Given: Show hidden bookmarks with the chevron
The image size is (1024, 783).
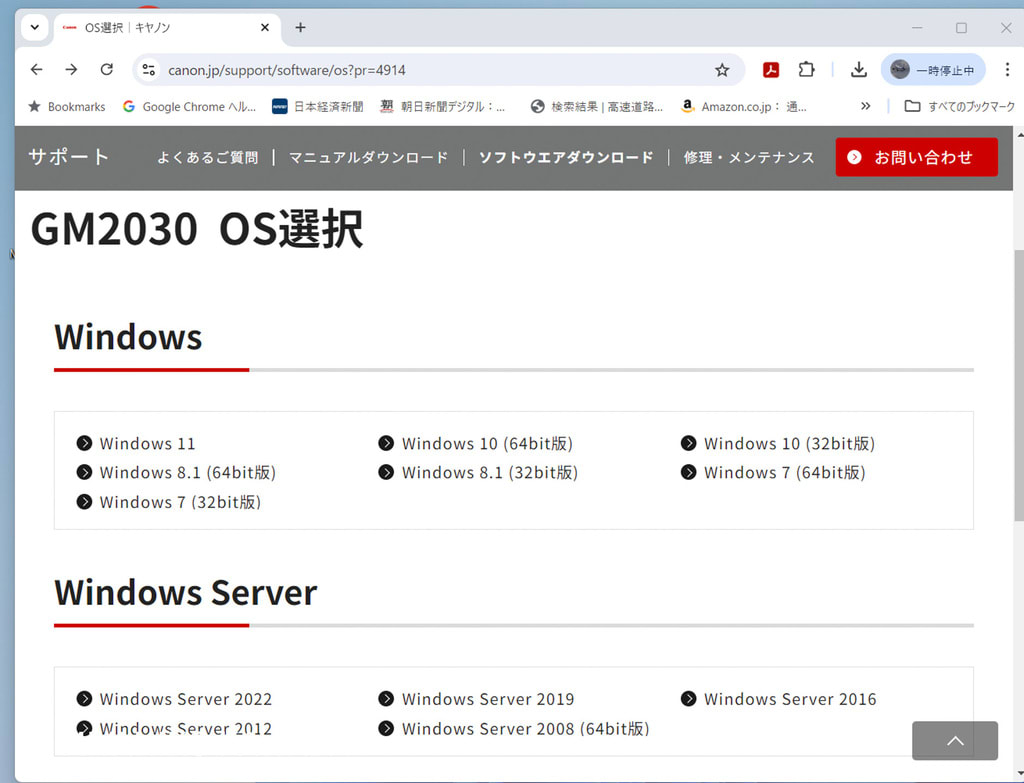Looking at the screenshot, I should (x=865, y=106).
